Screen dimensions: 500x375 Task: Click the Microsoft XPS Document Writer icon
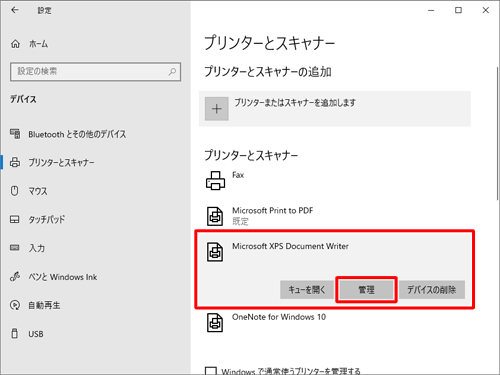[215, 252]
